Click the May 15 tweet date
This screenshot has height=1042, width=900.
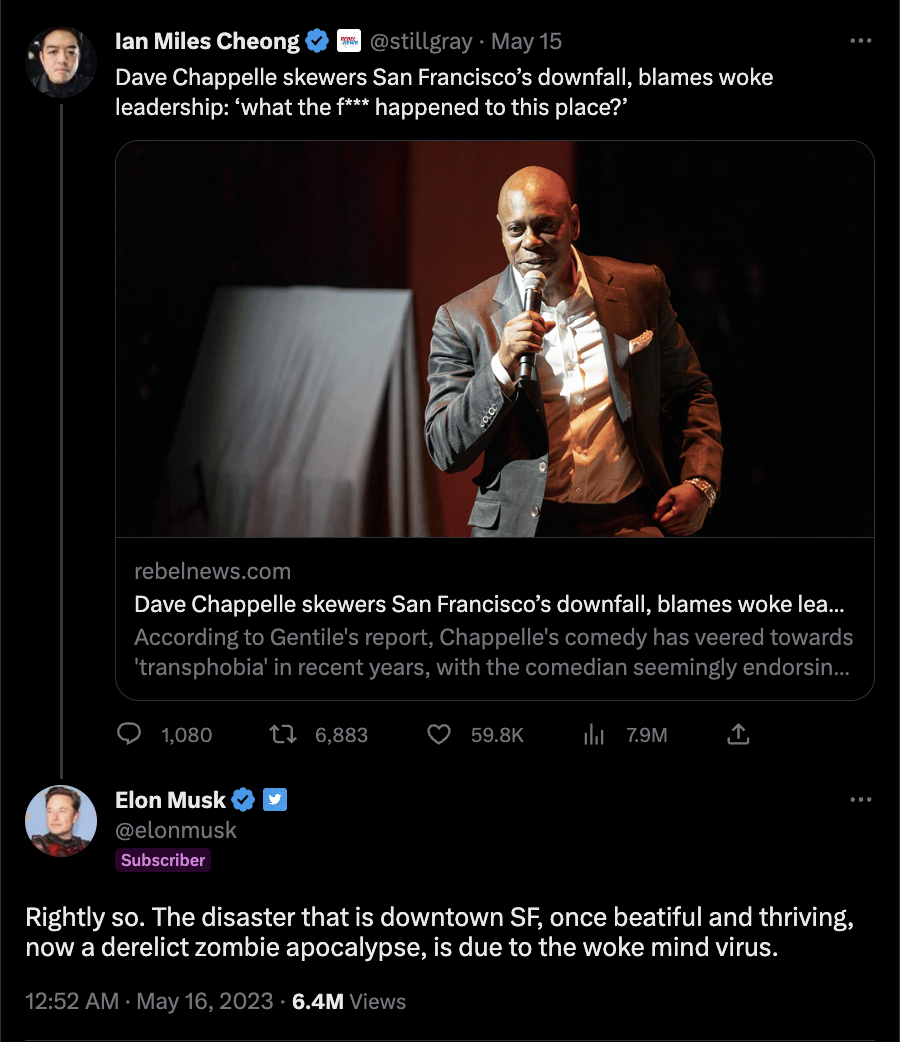click(527, 41)
